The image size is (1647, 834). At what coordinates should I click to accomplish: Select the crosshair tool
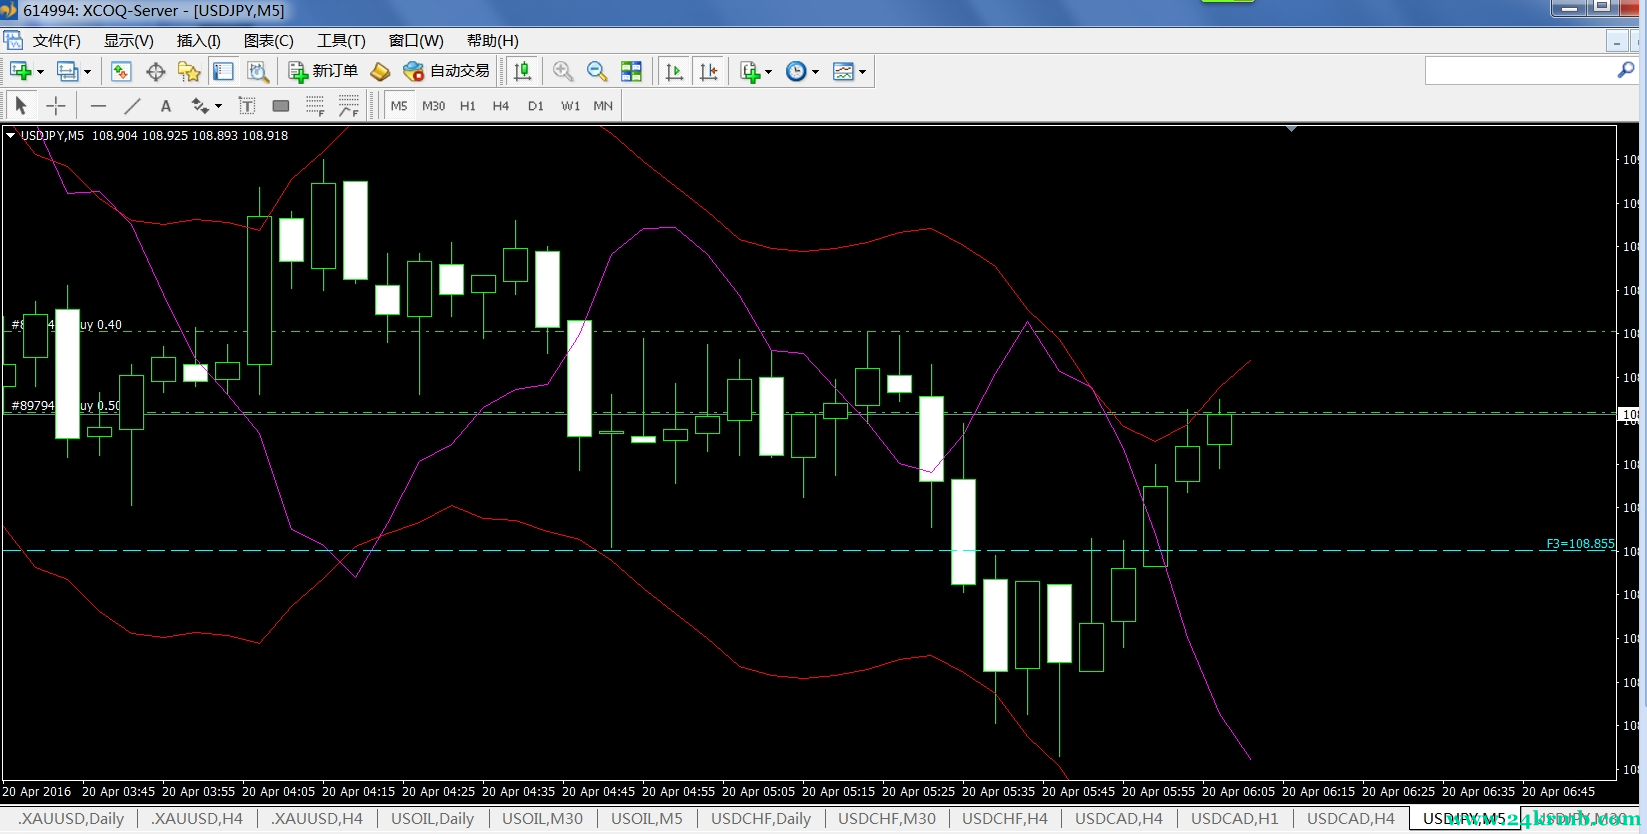click(56, 105)
